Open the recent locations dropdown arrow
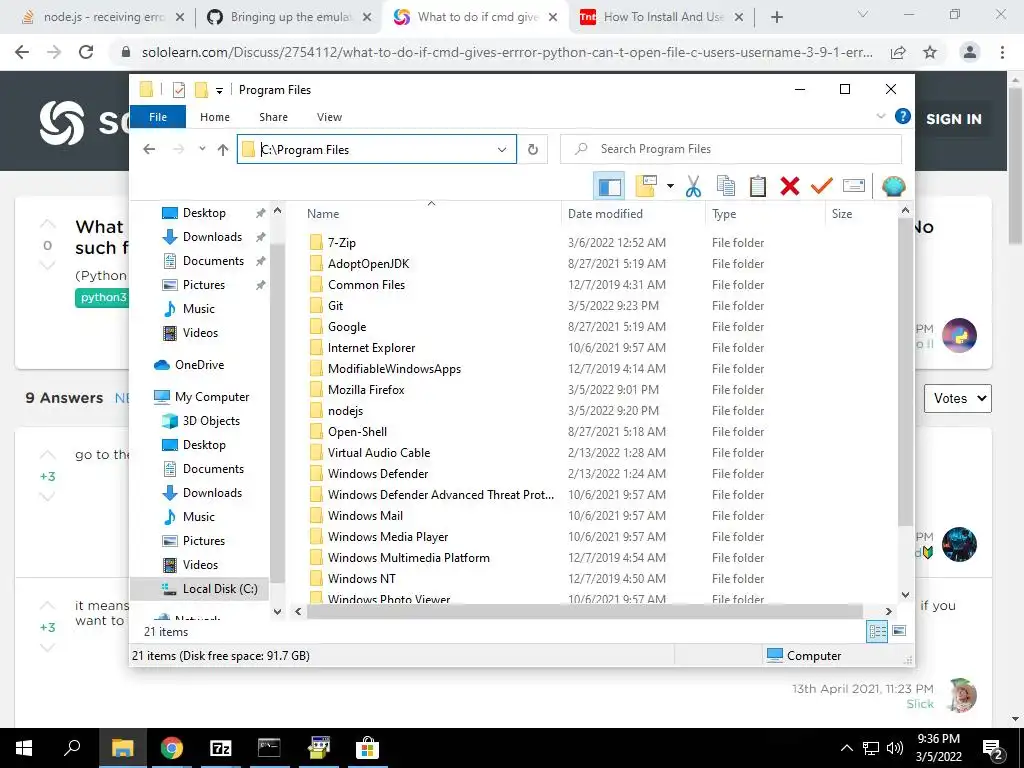 pyautogui.click(x=202, y=149)
